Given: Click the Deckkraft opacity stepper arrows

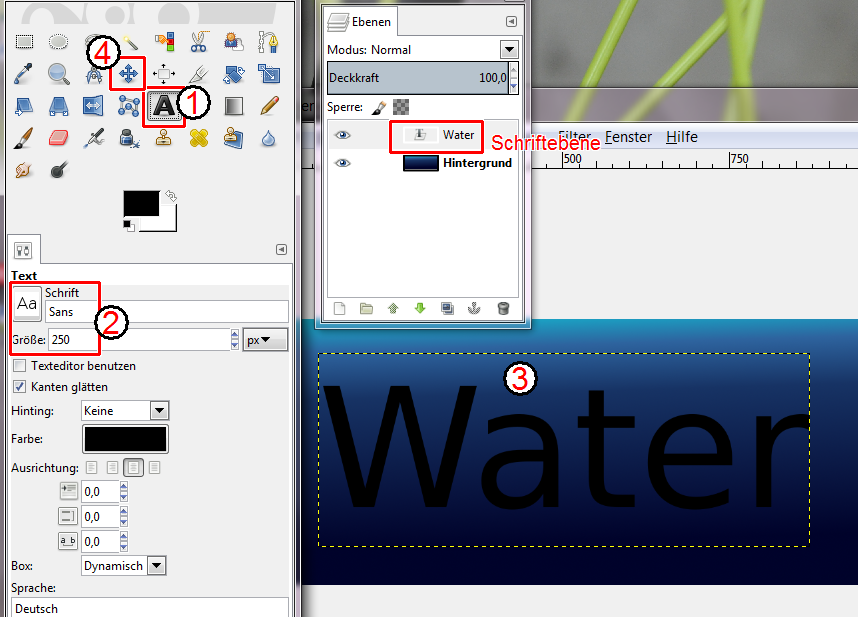Looking at the screenshot, I should pos(513,77).
